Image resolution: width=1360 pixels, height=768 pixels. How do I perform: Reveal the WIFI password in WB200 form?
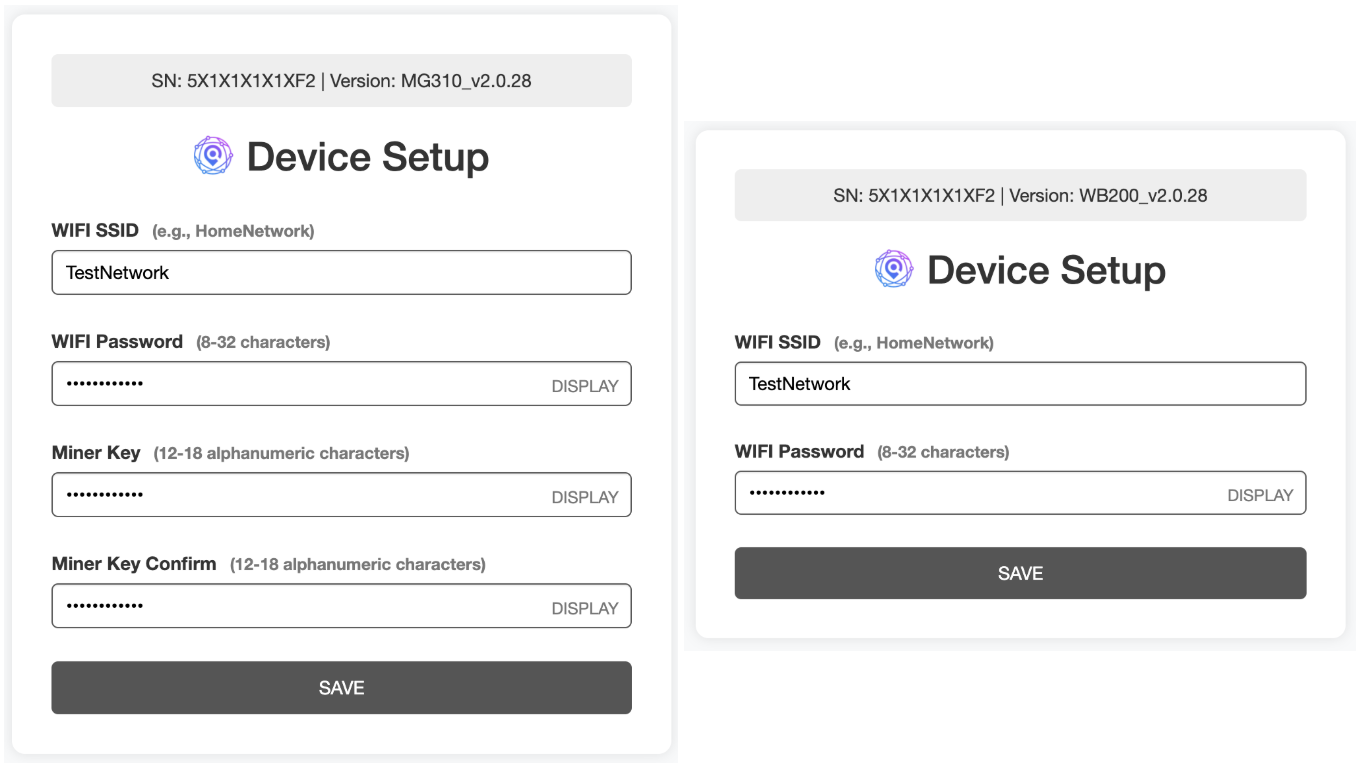1259,495
